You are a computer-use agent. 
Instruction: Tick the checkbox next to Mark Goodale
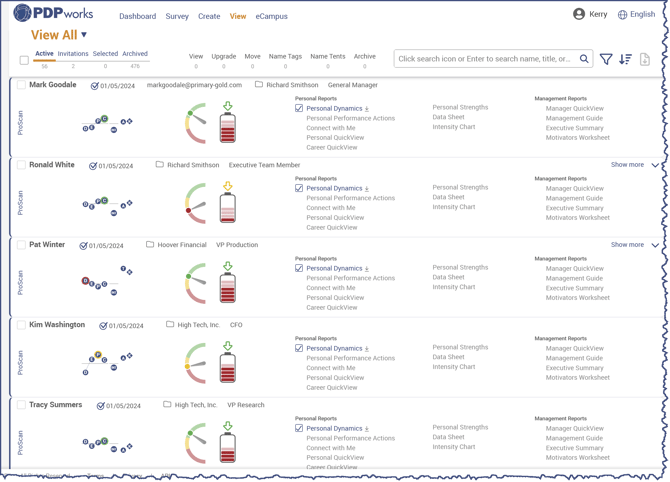(21, 85)
